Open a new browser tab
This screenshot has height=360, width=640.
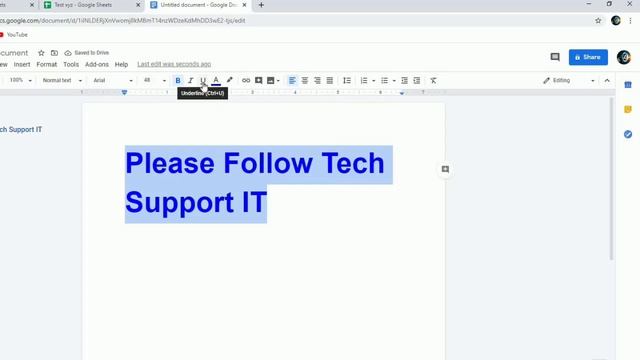(261, 5)
